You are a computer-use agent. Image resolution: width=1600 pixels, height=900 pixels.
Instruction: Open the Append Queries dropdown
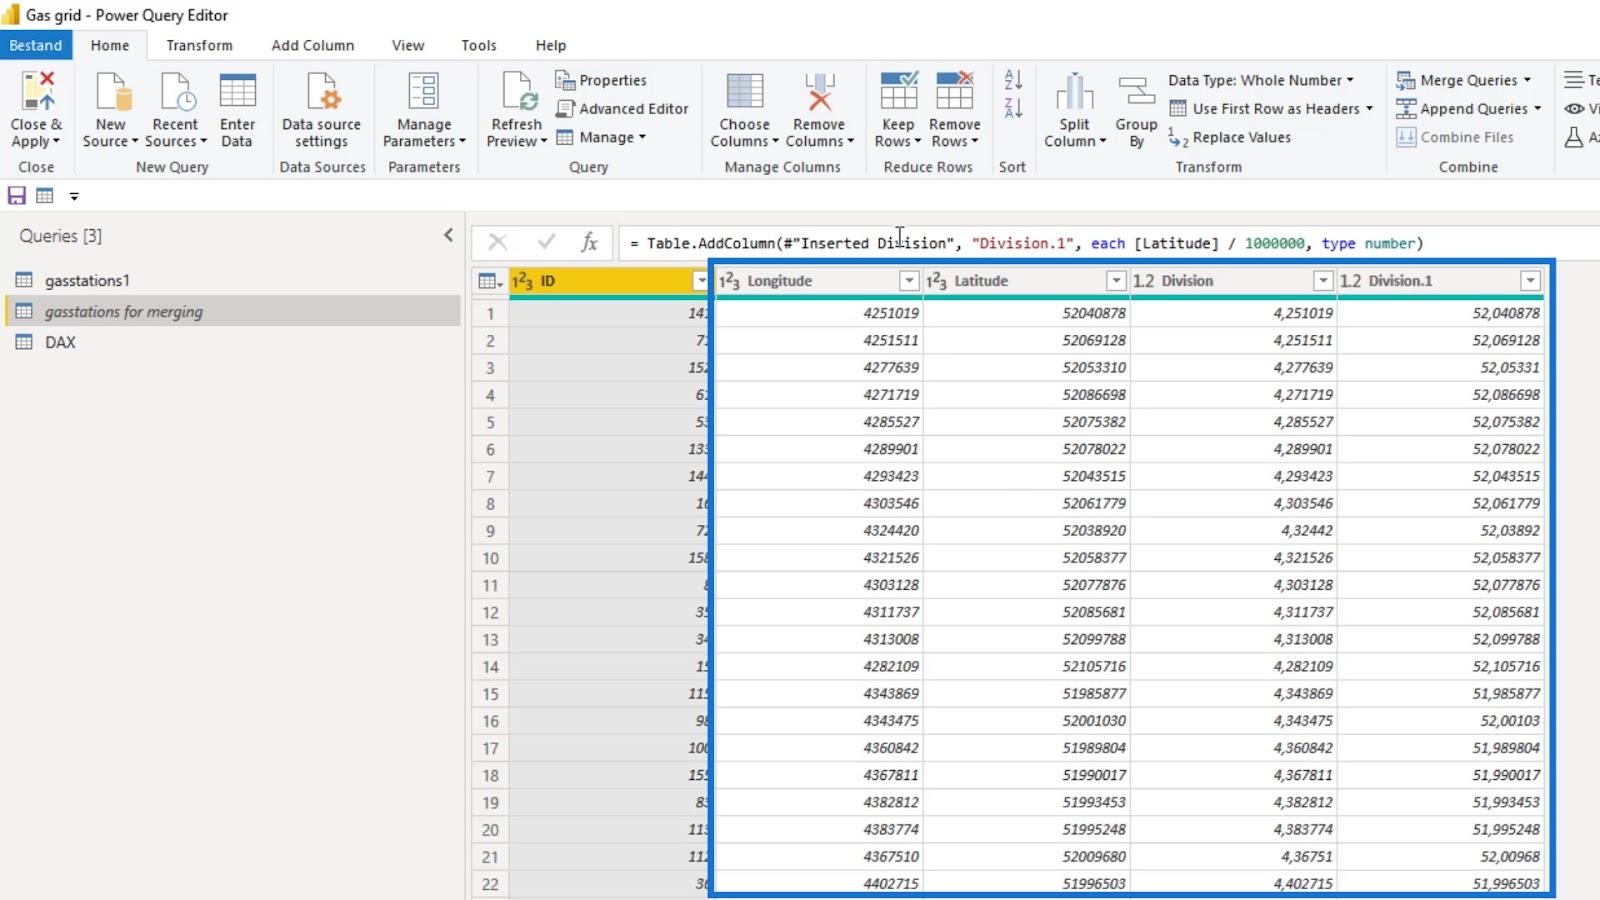point(1537,108)
